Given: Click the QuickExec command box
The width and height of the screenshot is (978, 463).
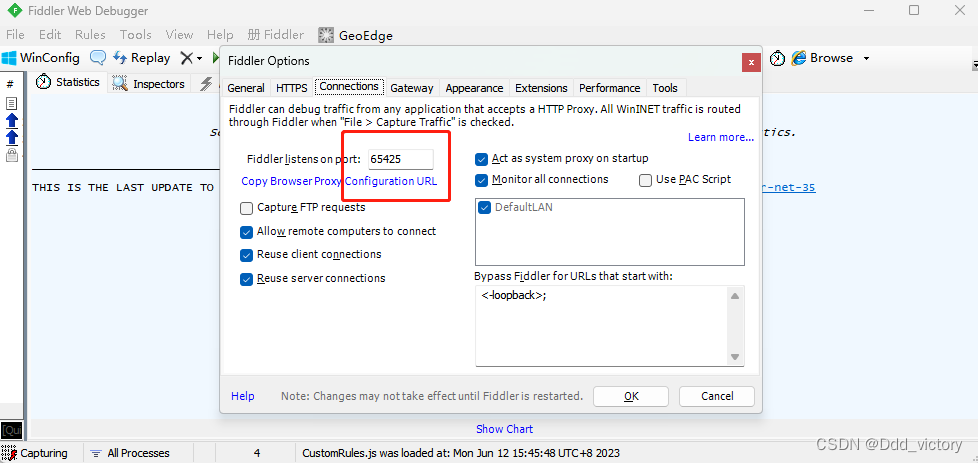Looking at the screenshot, I should point(11,430).
